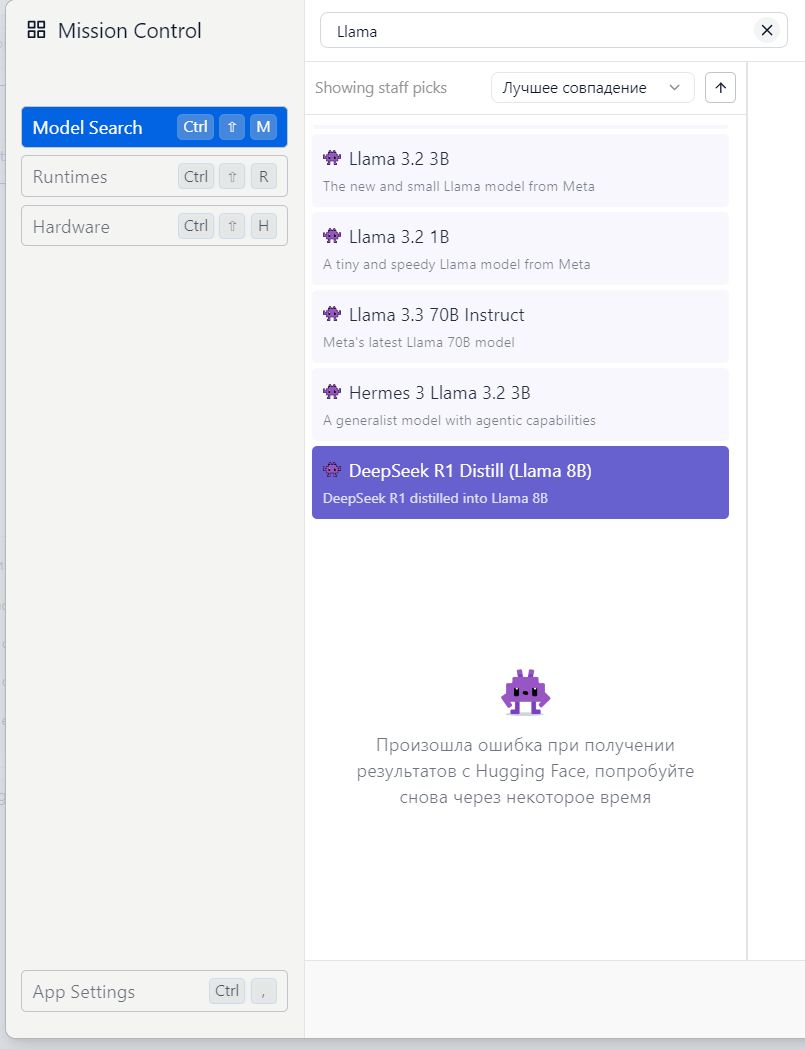Viewport: 805px width, 1049px height.
Task: Click the shift arrow badge on Model Search
Action: click(x=232, y=127)
